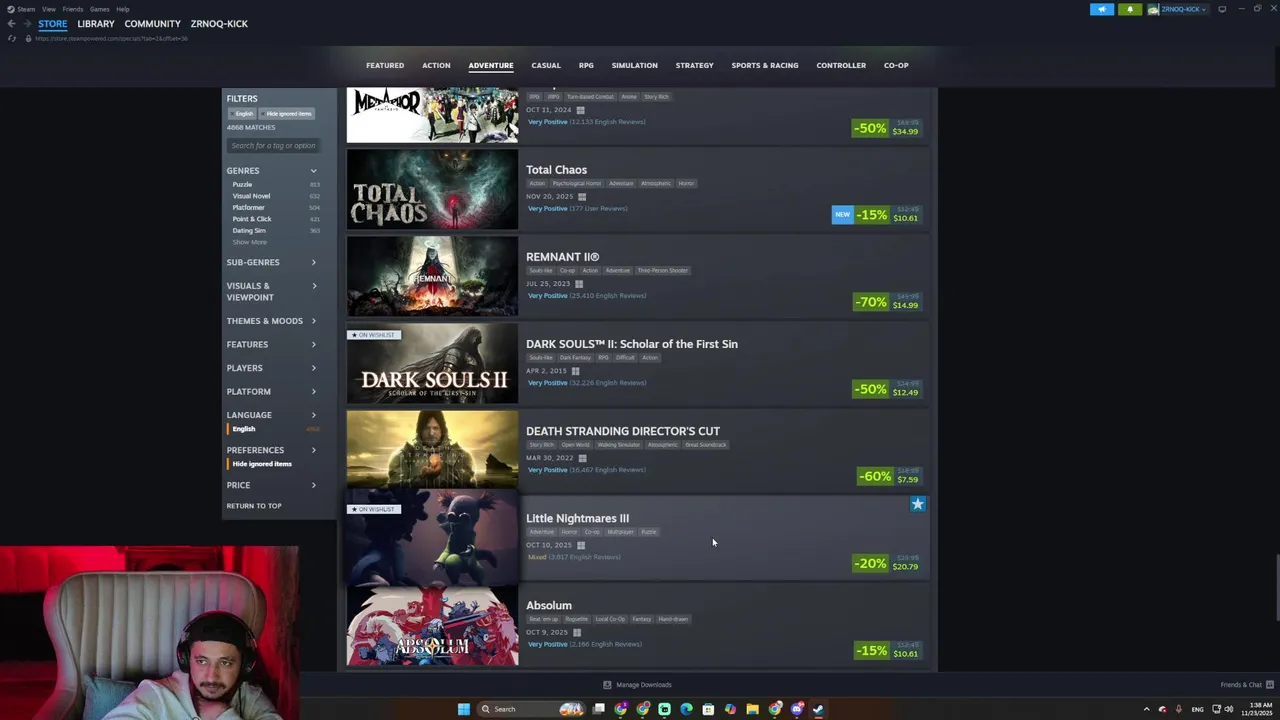Switch to the Featured tab
1280x720 pixels.
[385, 66]
